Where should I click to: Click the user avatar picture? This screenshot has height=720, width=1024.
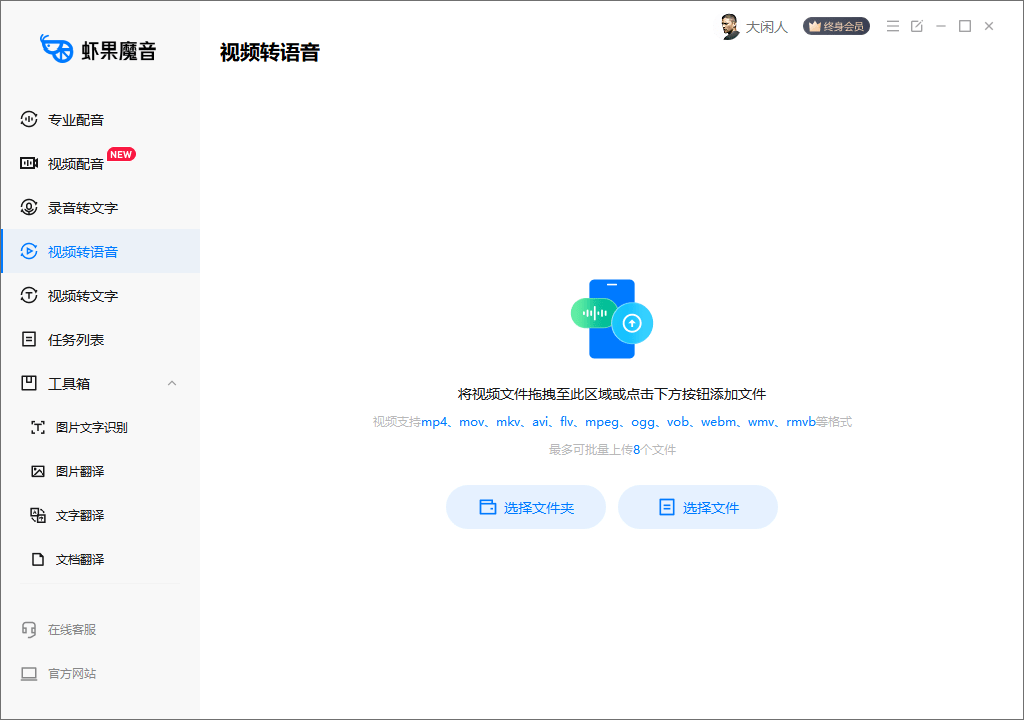(729, 27)
